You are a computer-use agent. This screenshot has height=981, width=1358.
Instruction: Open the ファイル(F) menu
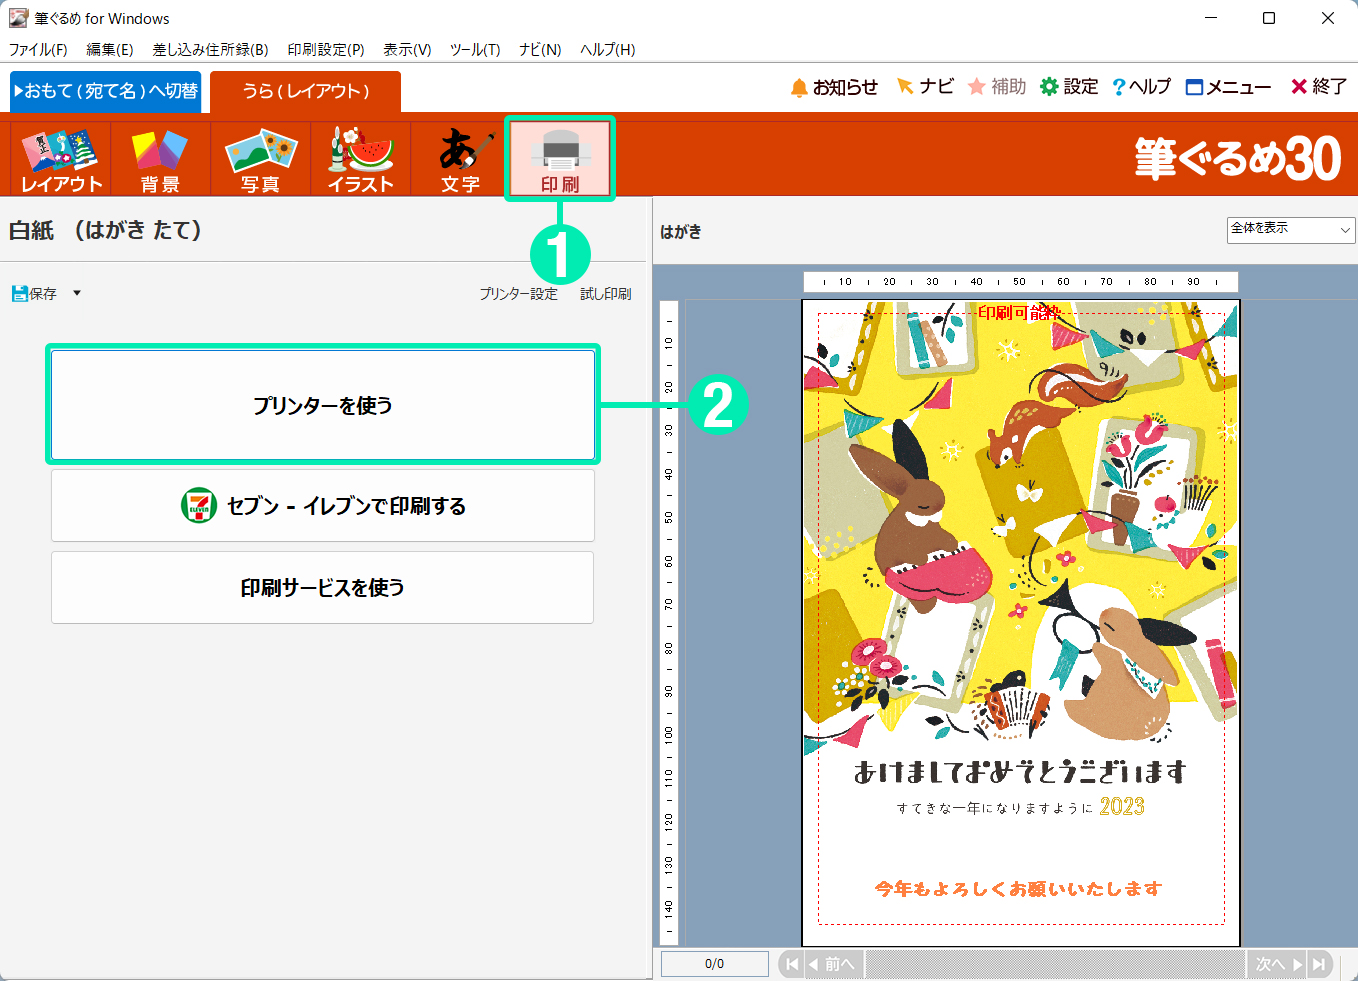[x=38, y=50]
